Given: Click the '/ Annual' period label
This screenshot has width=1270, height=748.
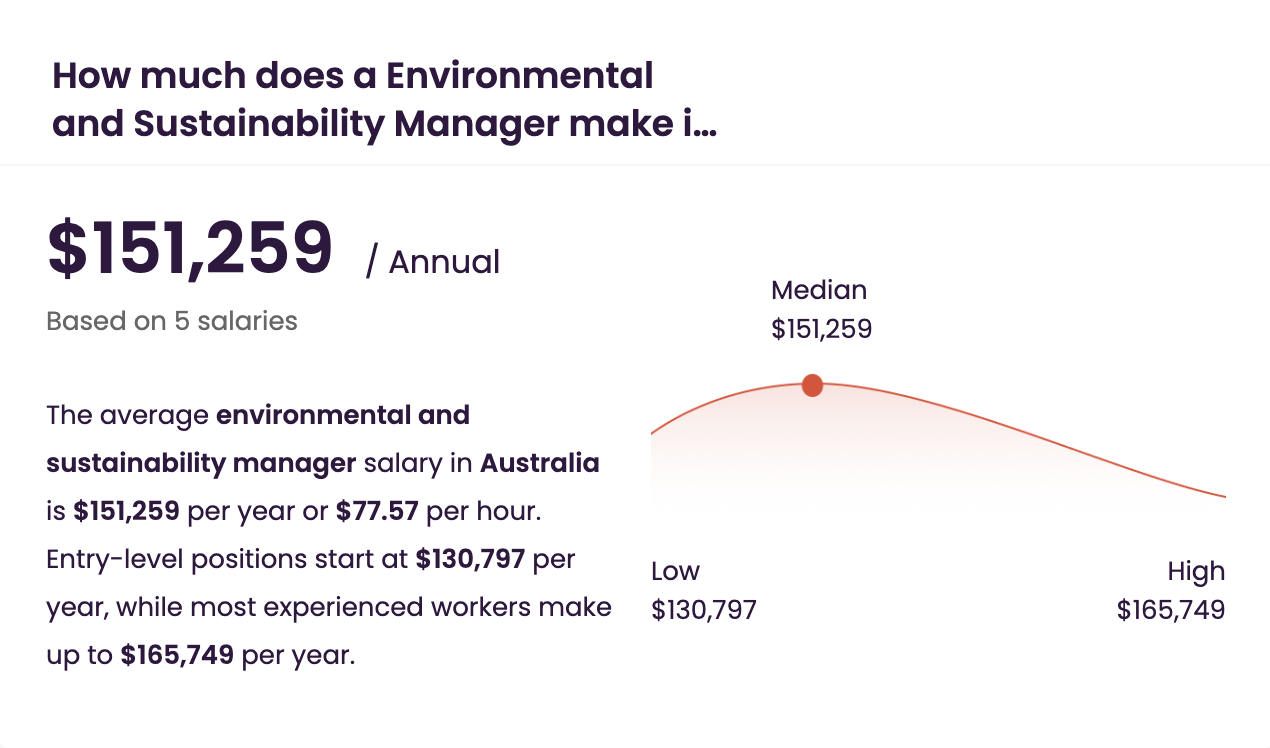Looking at the screenshot, I should pos(433,262).
